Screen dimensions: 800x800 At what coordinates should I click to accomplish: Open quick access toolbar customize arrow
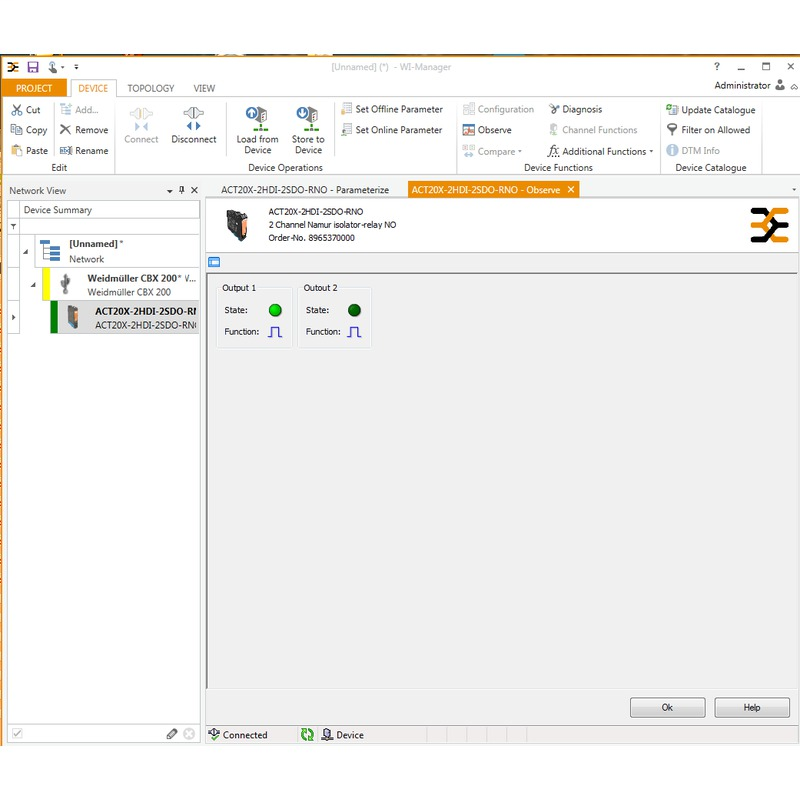(76, 67)
